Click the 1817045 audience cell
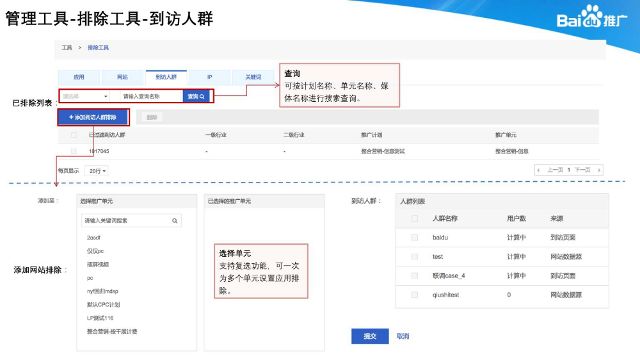Screen dimensions: 640x360 pos(99,151)
